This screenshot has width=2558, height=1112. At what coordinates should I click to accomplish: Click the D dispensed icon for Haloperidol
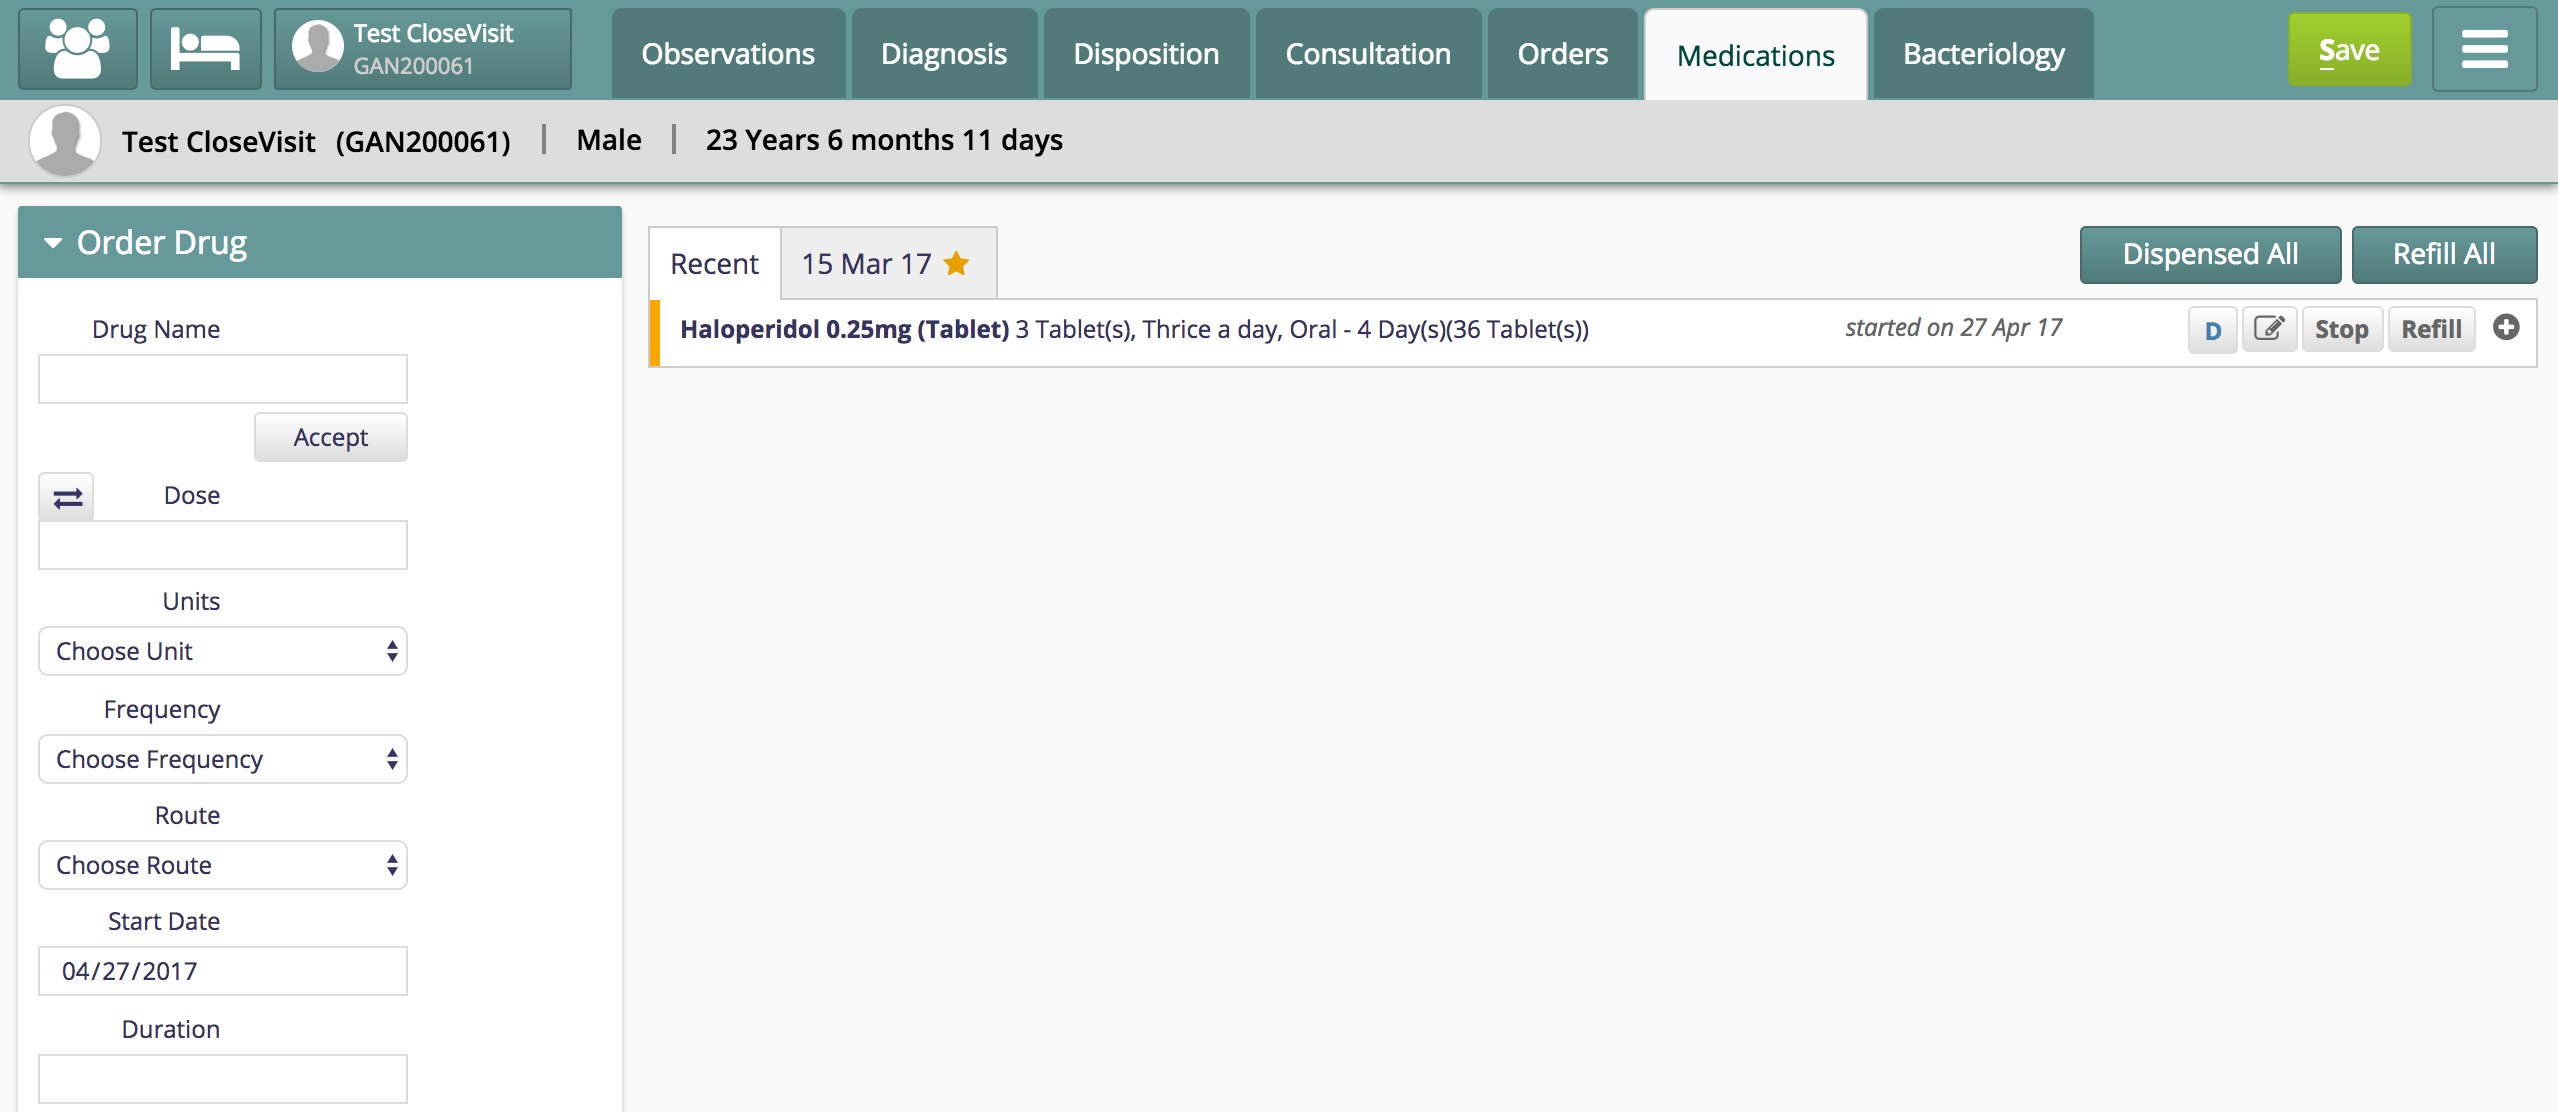click(x=2212, y=330)
